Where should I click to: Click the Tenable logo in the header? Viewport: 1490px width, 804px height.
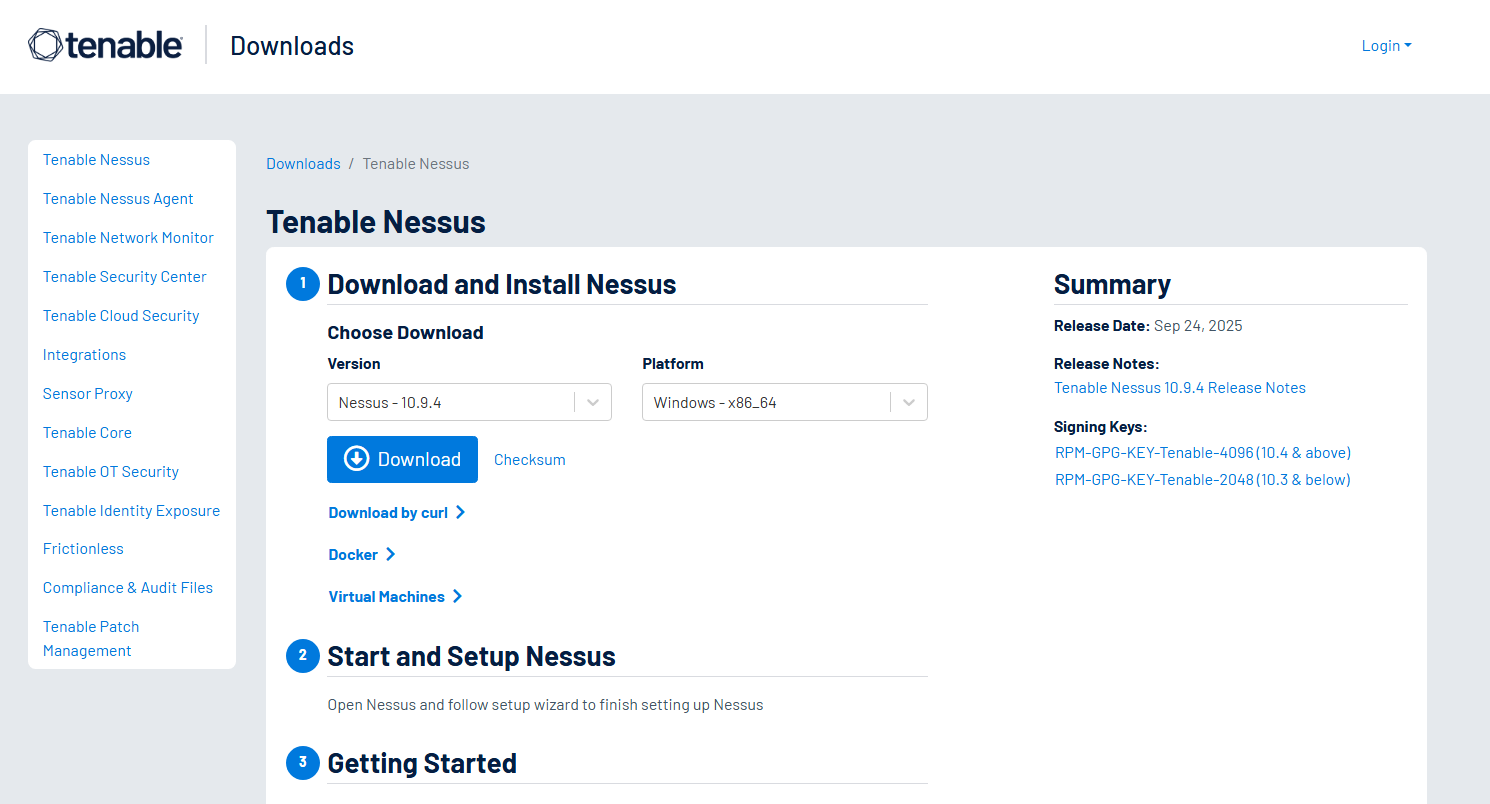coord(105,46)
